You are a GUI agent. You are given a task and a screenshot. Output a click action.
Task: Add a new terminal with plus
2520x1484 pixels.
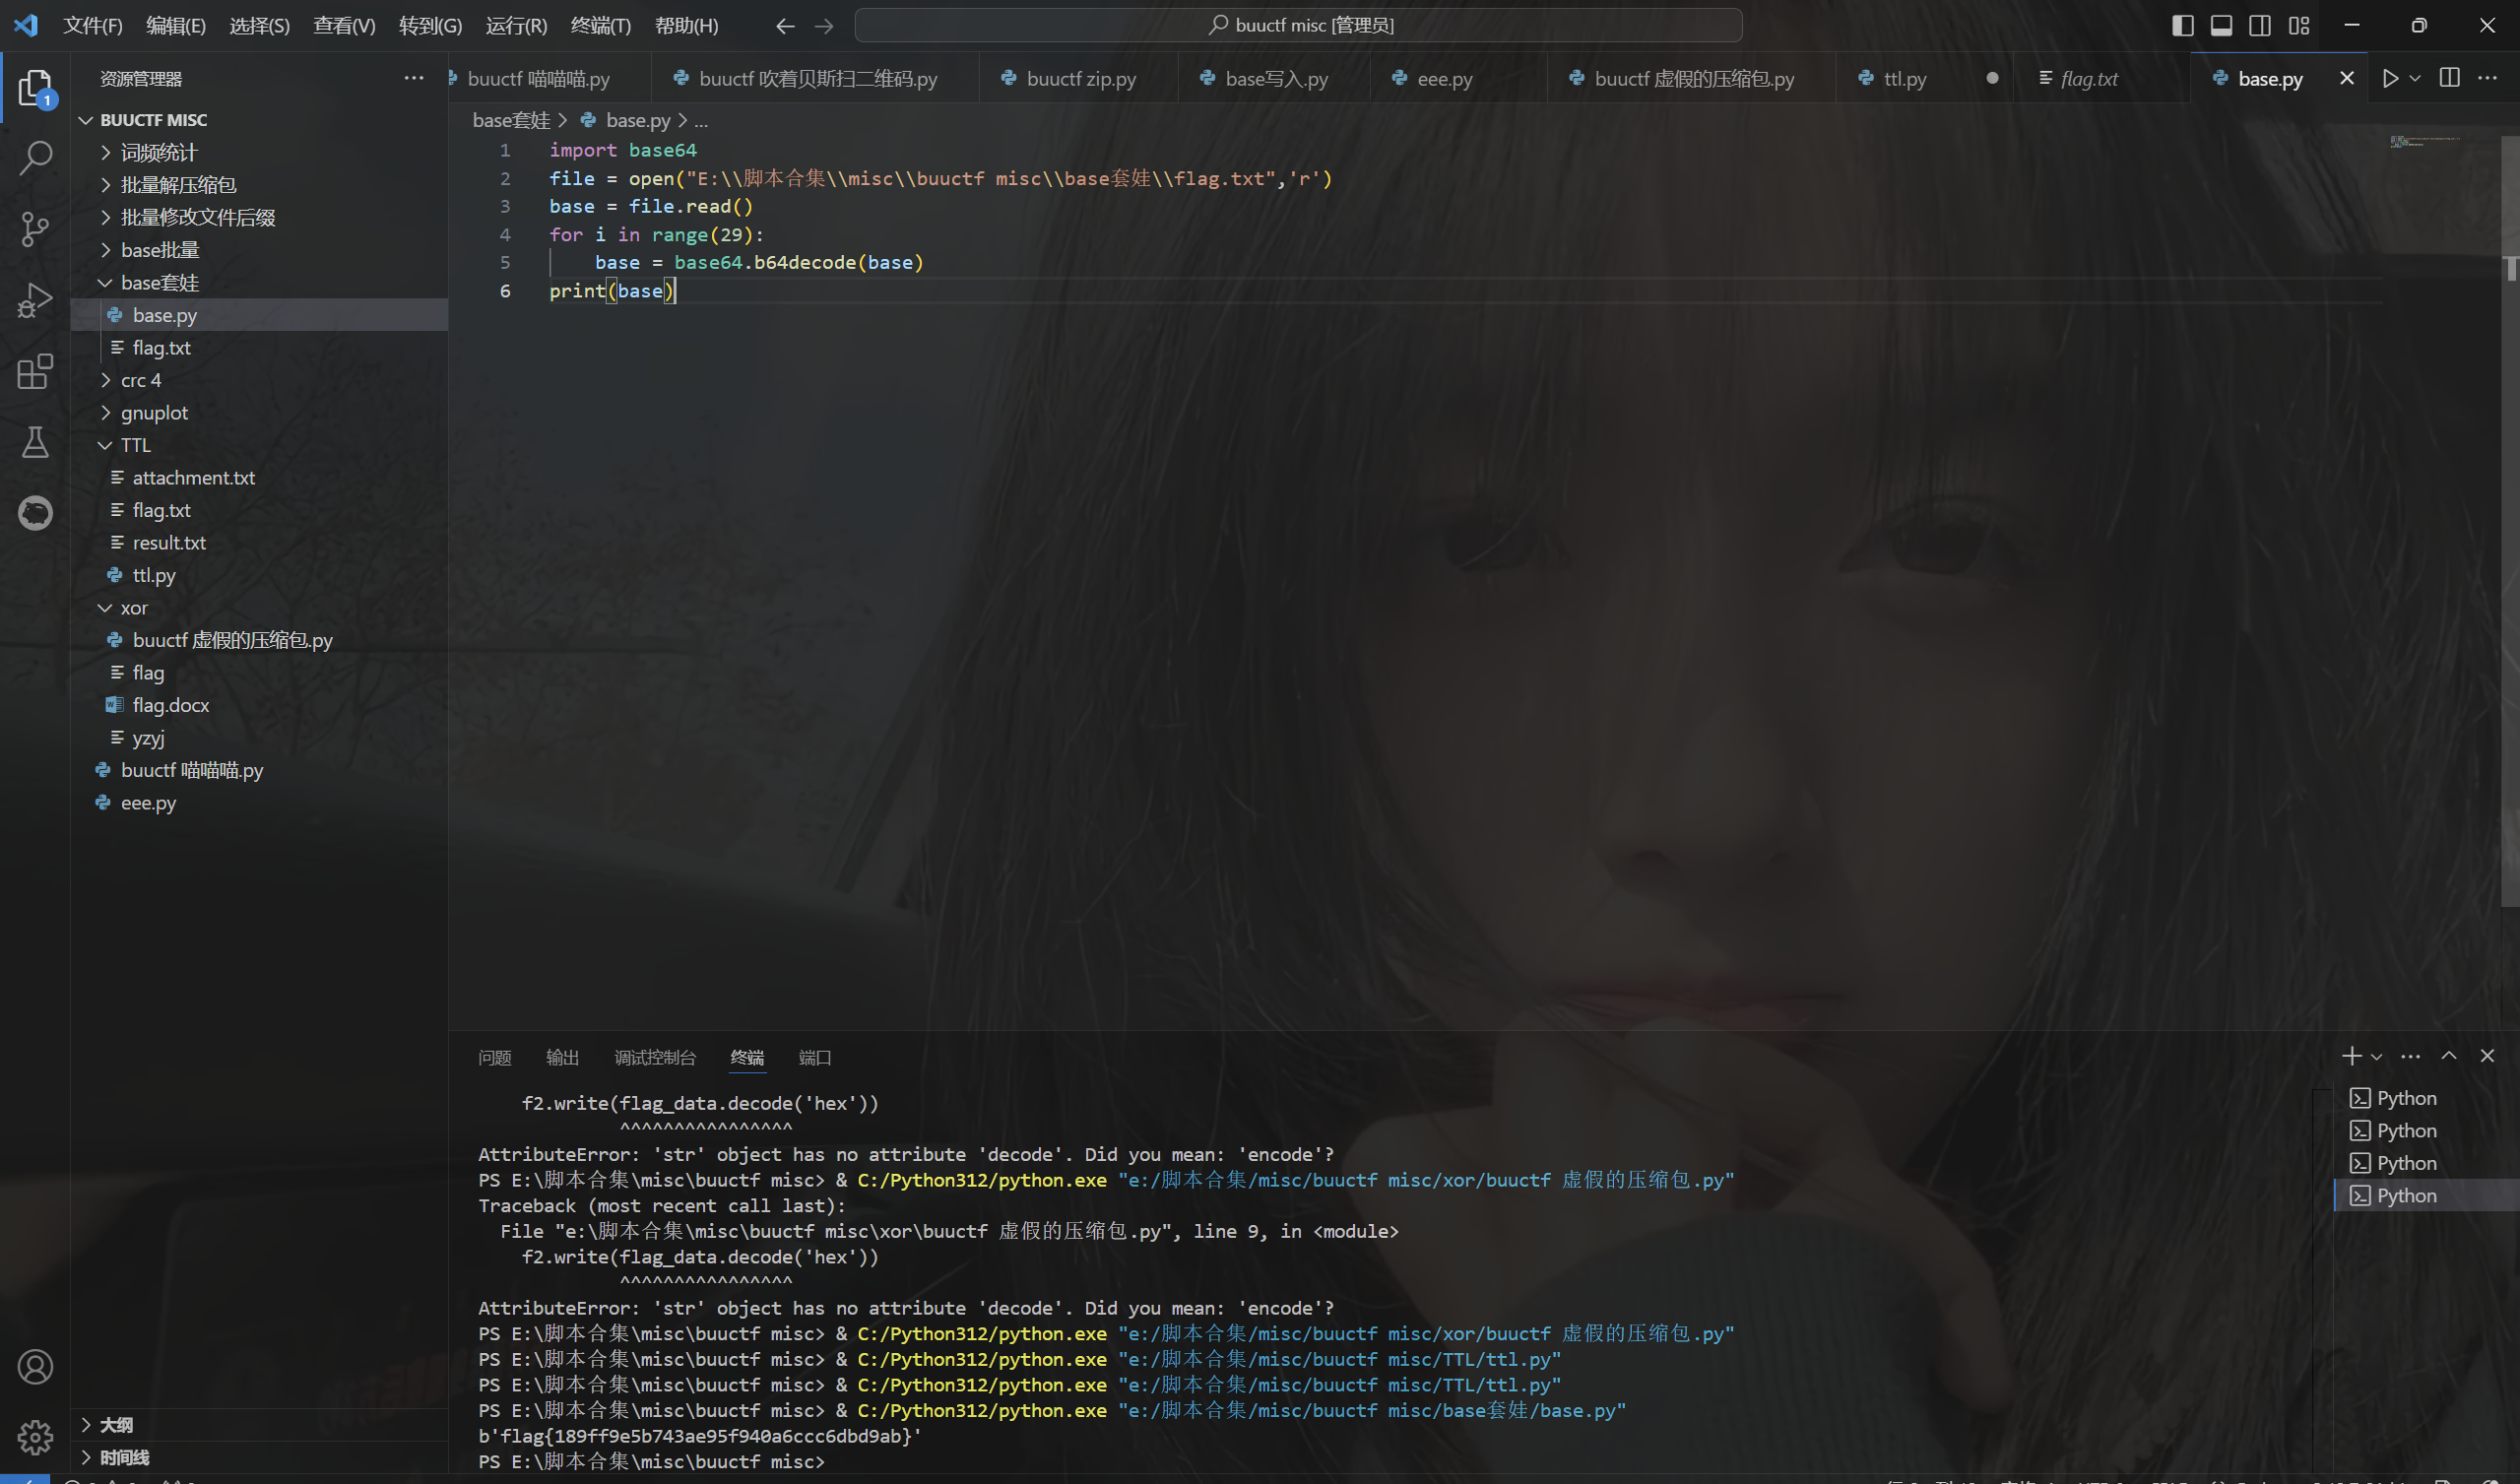point(2351,1056)
